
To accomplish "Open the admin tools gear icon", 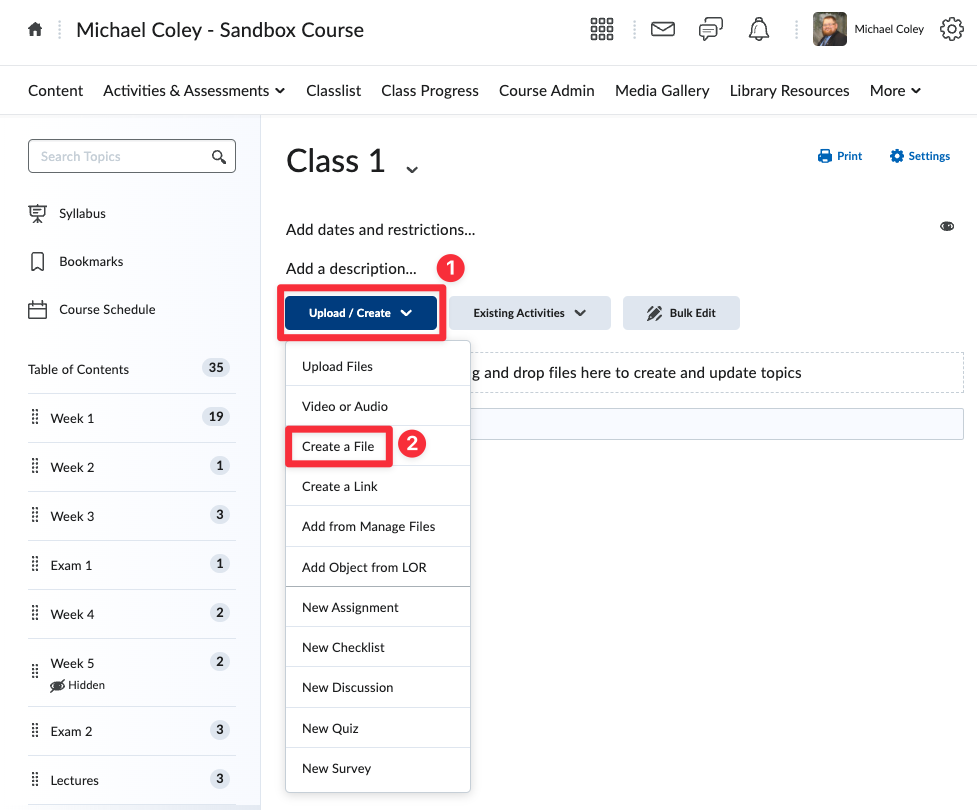I will [951, 30].
